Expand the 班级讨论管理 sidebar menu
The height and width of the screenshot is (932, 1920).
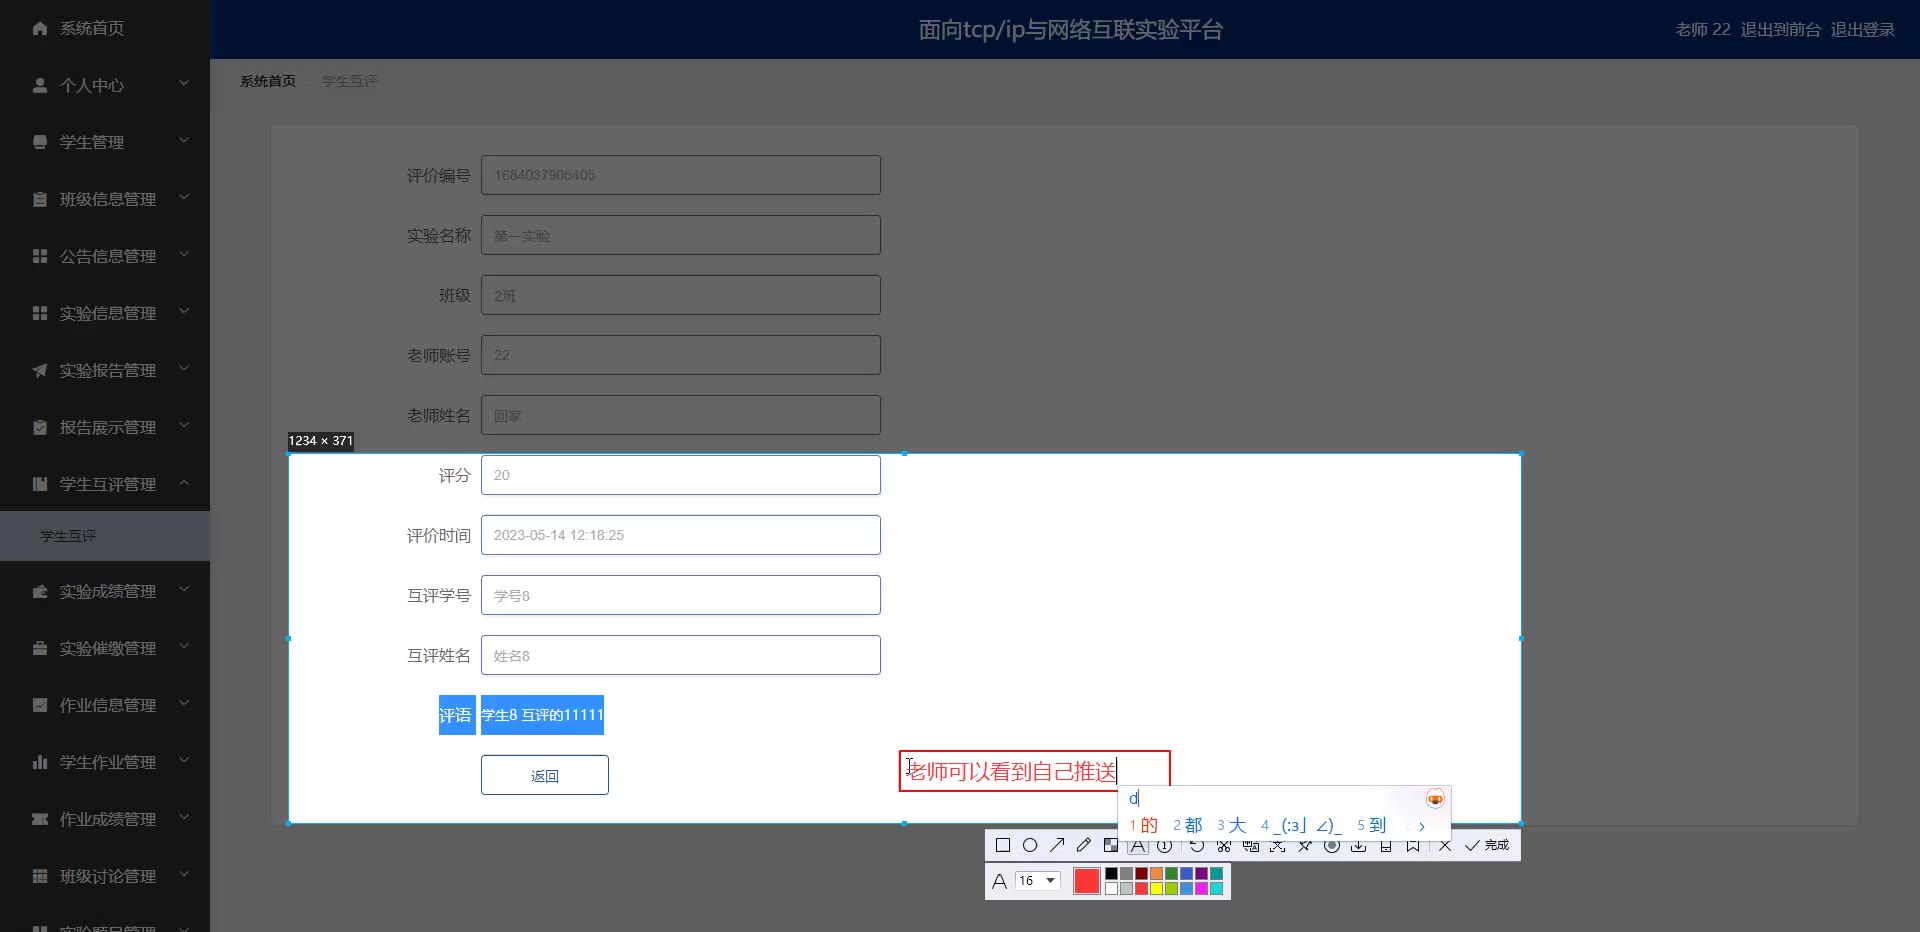(105, 876)
